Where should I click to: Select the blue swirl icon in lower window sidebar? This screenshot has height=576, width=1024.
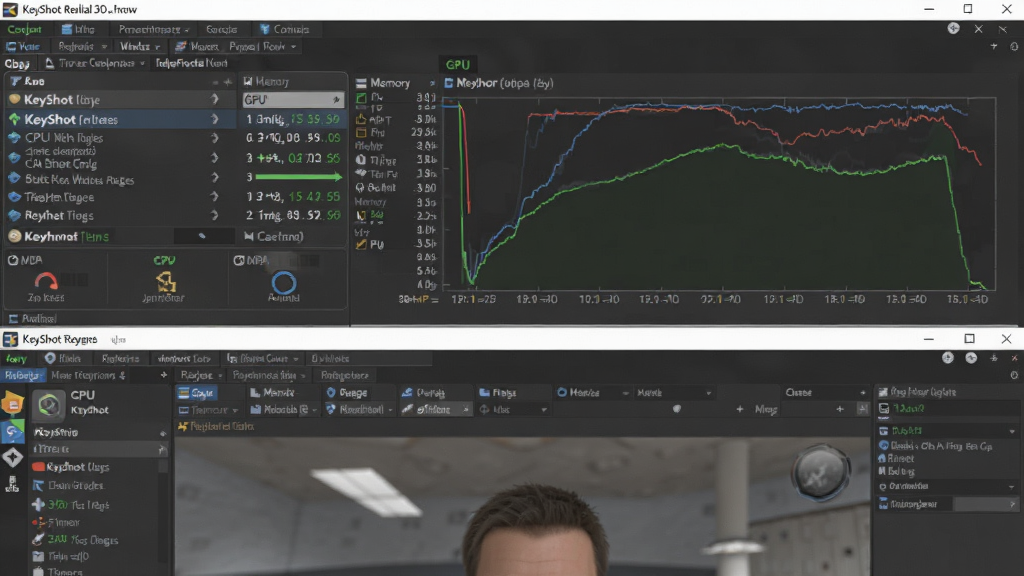(x=12, y=431)
